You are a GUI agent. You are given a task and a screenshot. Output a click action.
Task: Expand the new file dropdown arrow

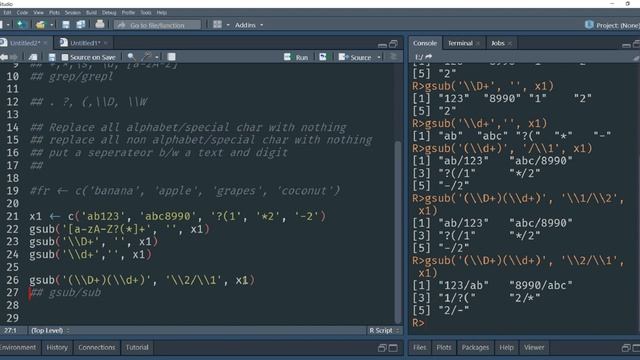(x=8, y=25)
